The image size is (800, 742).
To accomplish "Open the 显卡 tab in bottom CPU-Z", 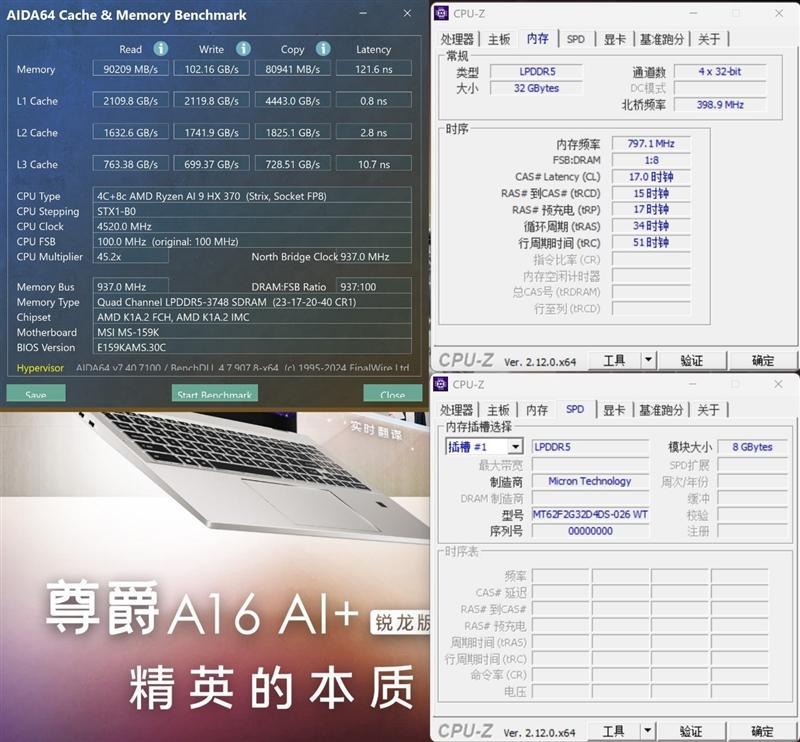I will 614,410.
